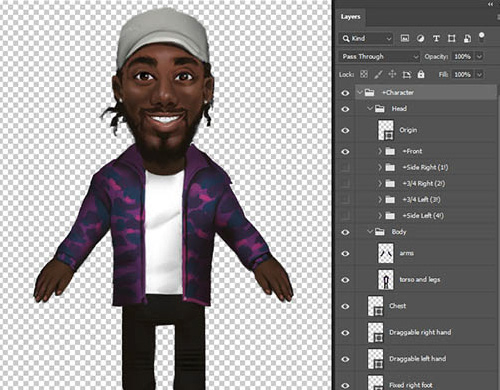
Task: Hide the Head group
Action: pos(345,109)
